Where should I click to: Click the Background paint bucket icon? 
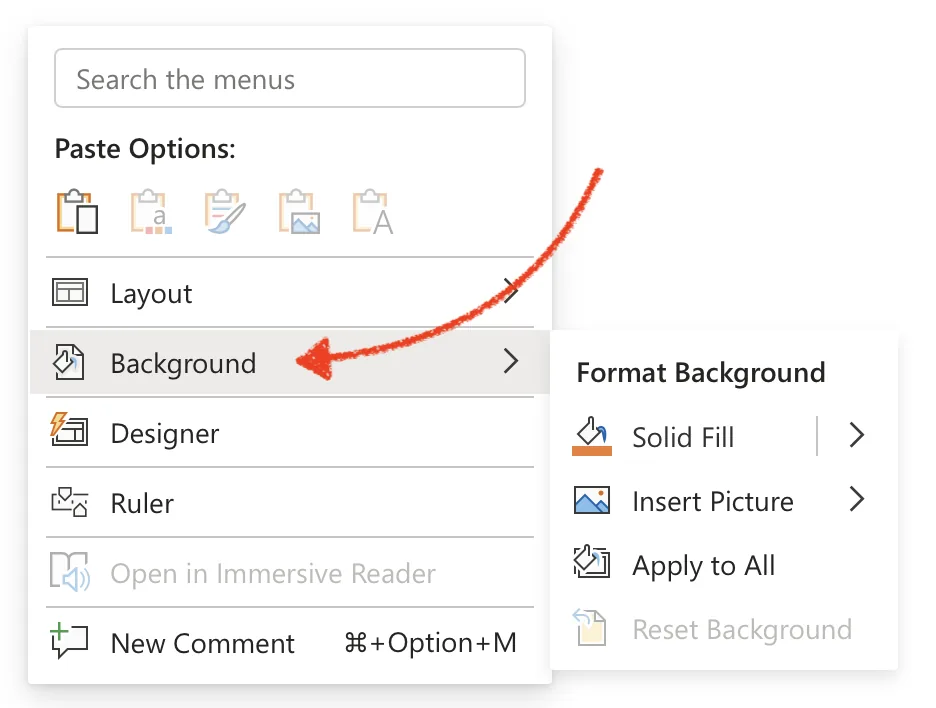pos(69,362)
